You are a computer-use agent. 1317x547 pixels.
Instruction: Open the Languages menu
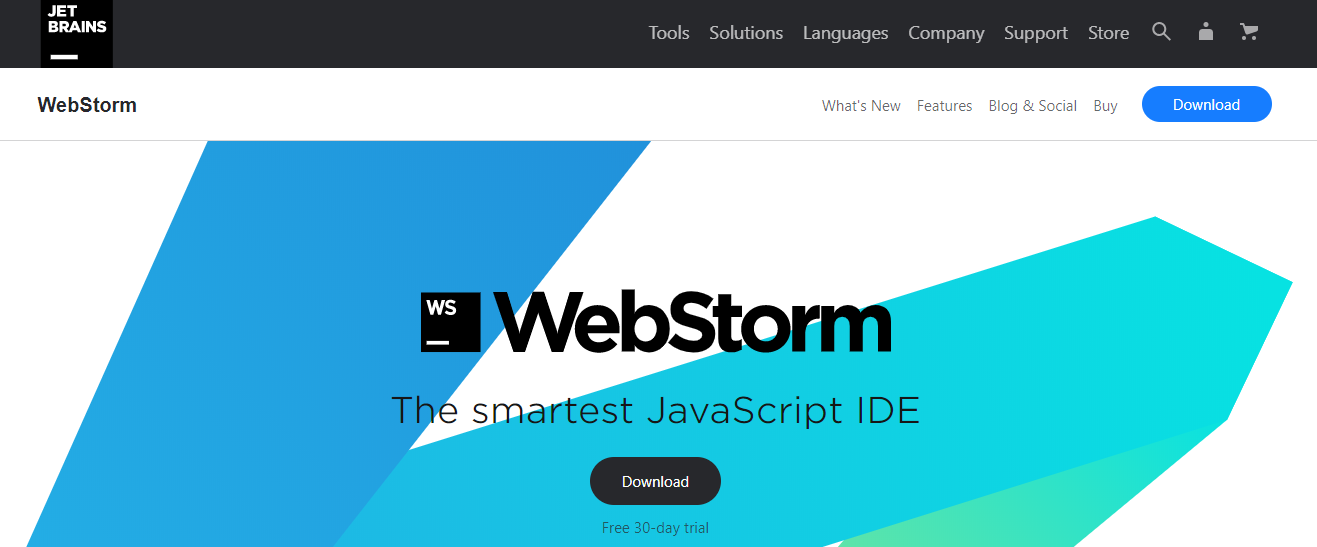pyautogui.click(x=845, y=33)
